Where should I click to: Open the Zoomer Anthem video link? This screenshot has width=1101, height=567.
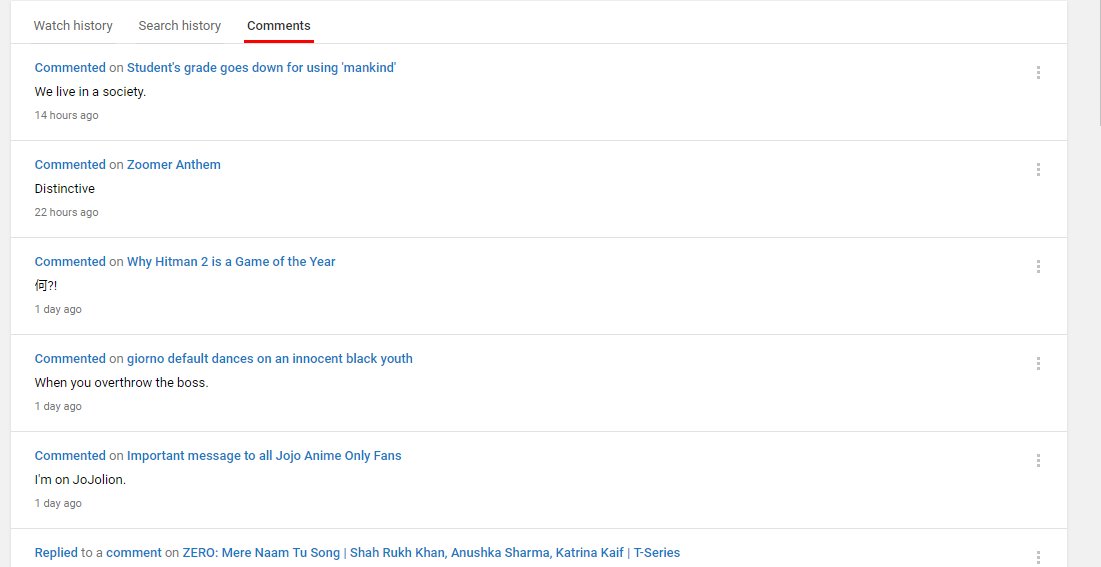(x=173, y=165)
